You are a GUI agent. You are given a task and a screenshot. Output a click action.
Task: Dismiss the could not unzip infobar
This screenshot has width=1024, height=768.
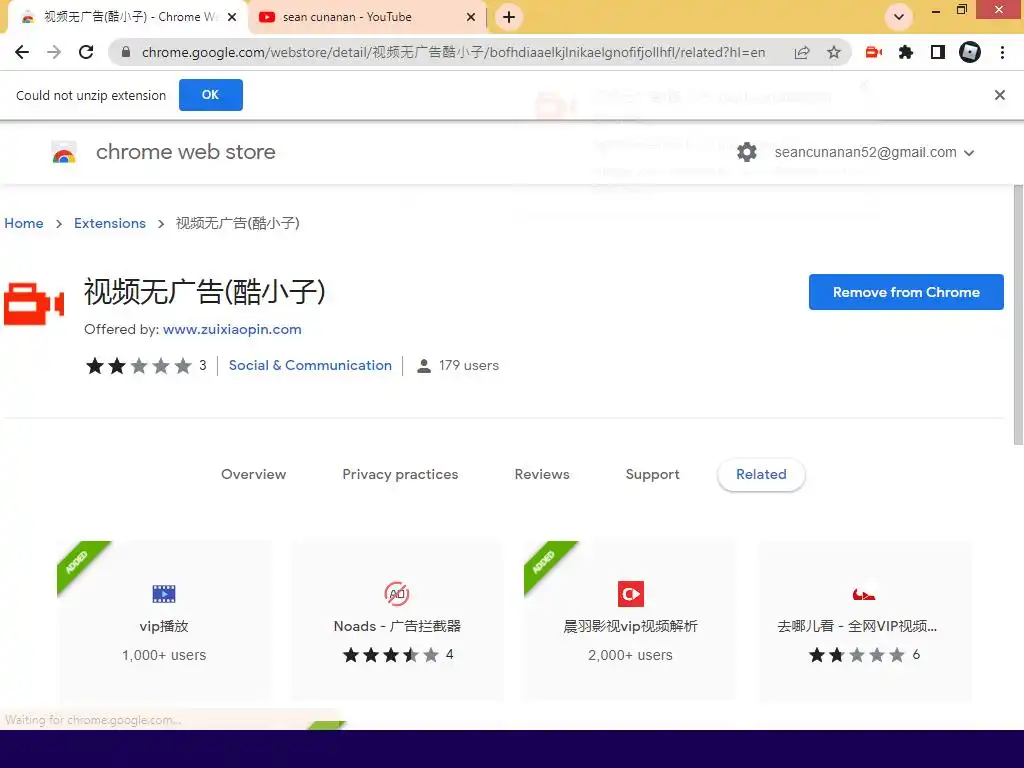[1000, 95]
